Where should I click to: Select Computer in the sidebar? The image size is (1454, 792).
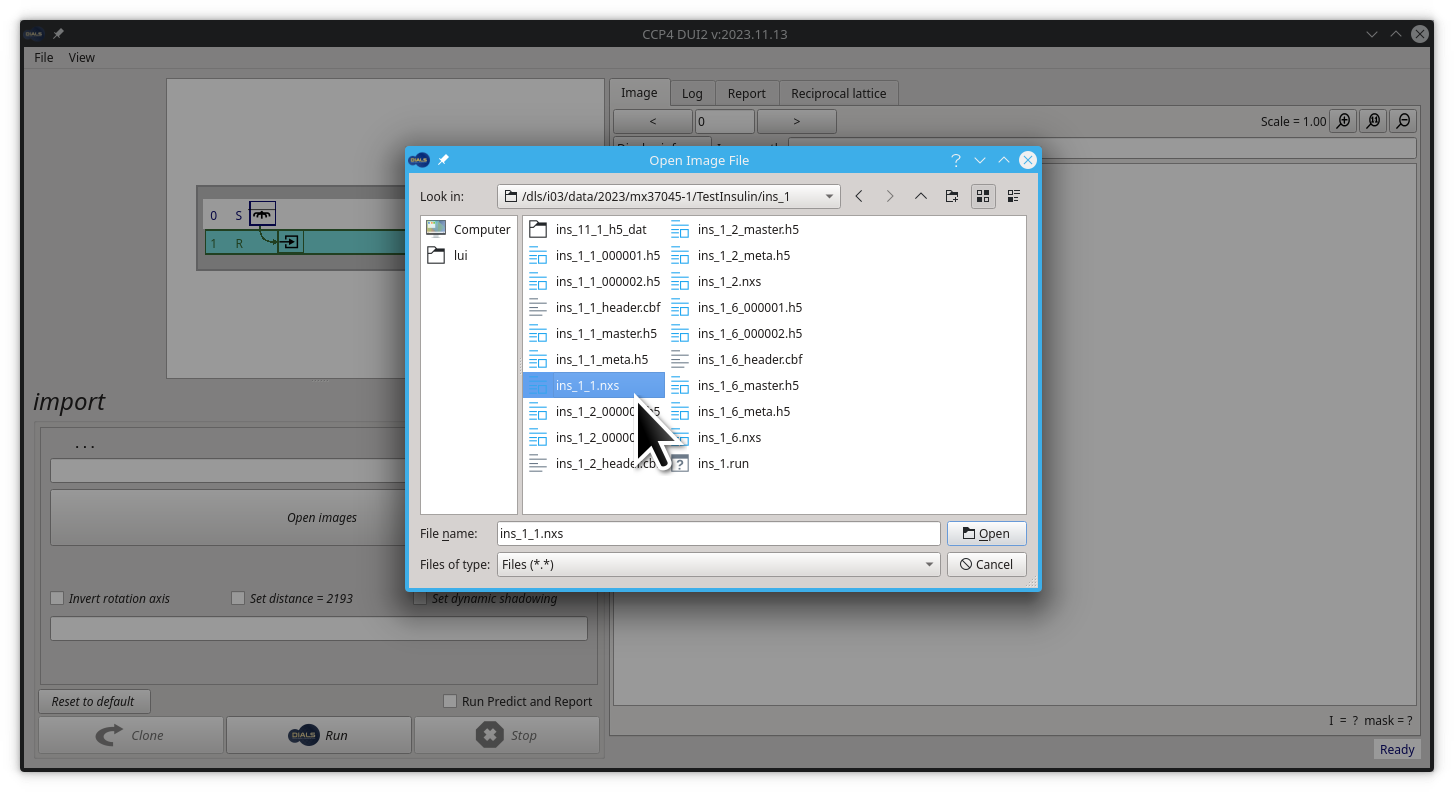[x=469, y=230]
